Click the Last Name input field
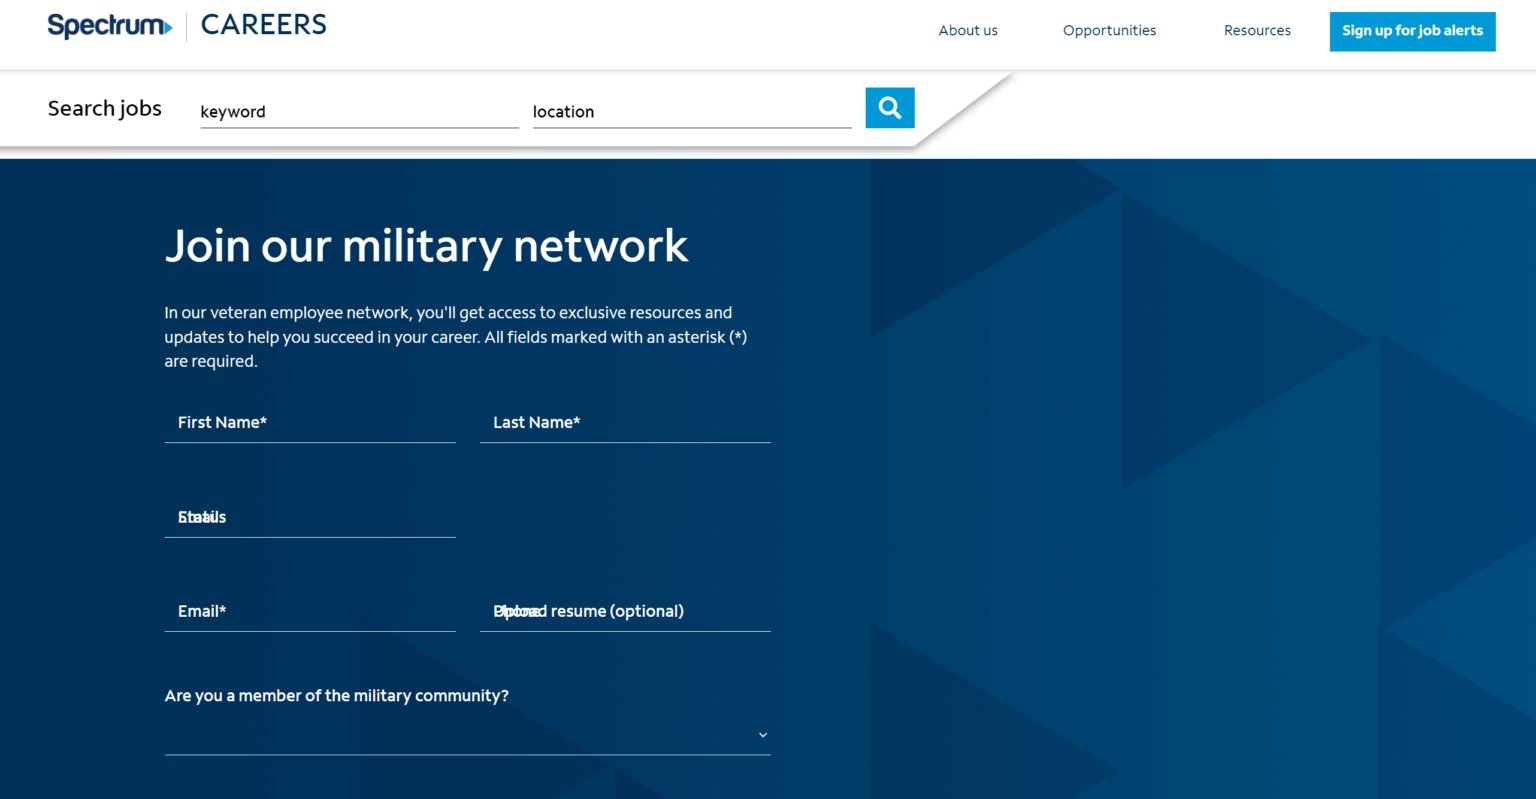The image size is (1536, 799). (625, 422)
